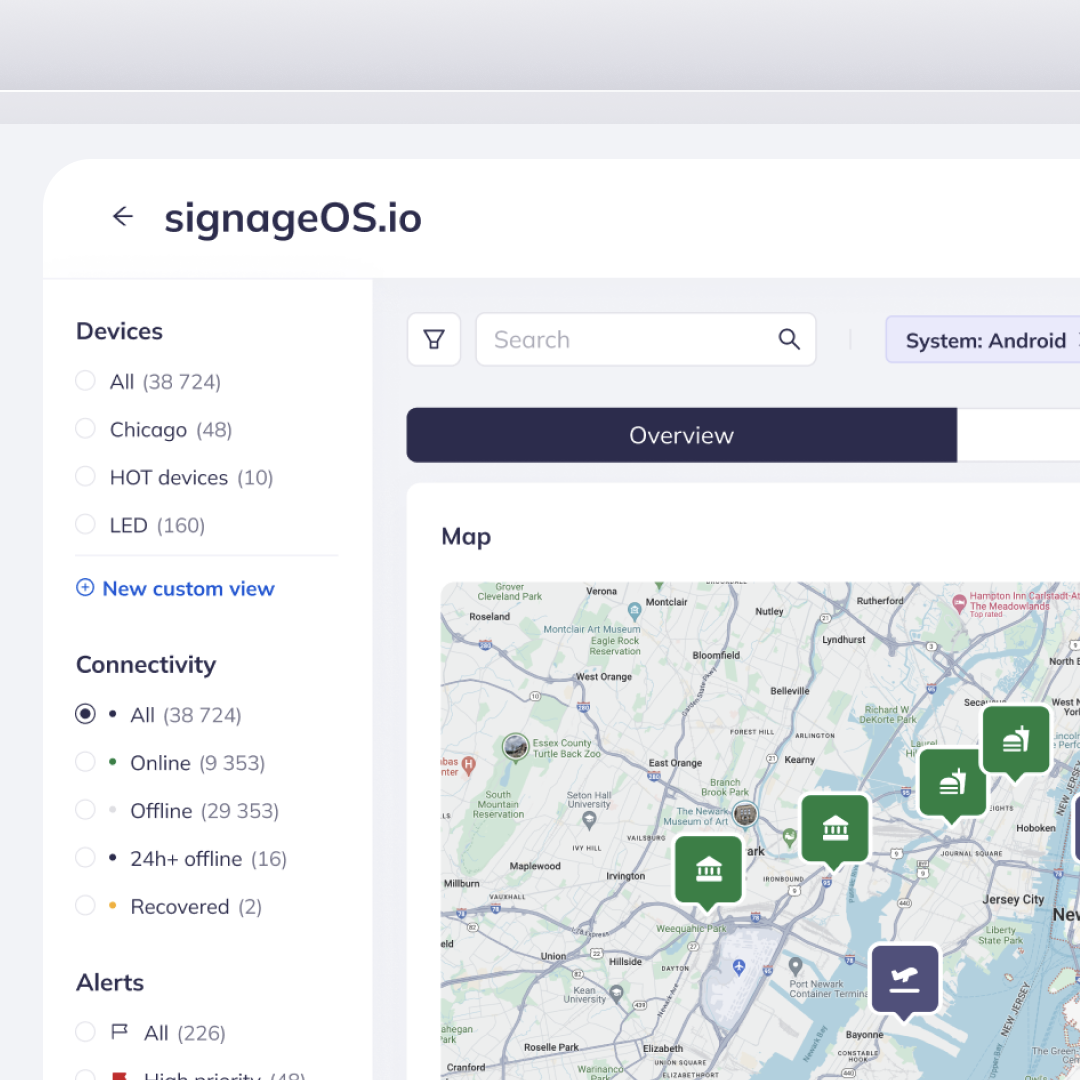Switch to the Overview tab
This screenshot has width=1080, height=1080.
681,435
